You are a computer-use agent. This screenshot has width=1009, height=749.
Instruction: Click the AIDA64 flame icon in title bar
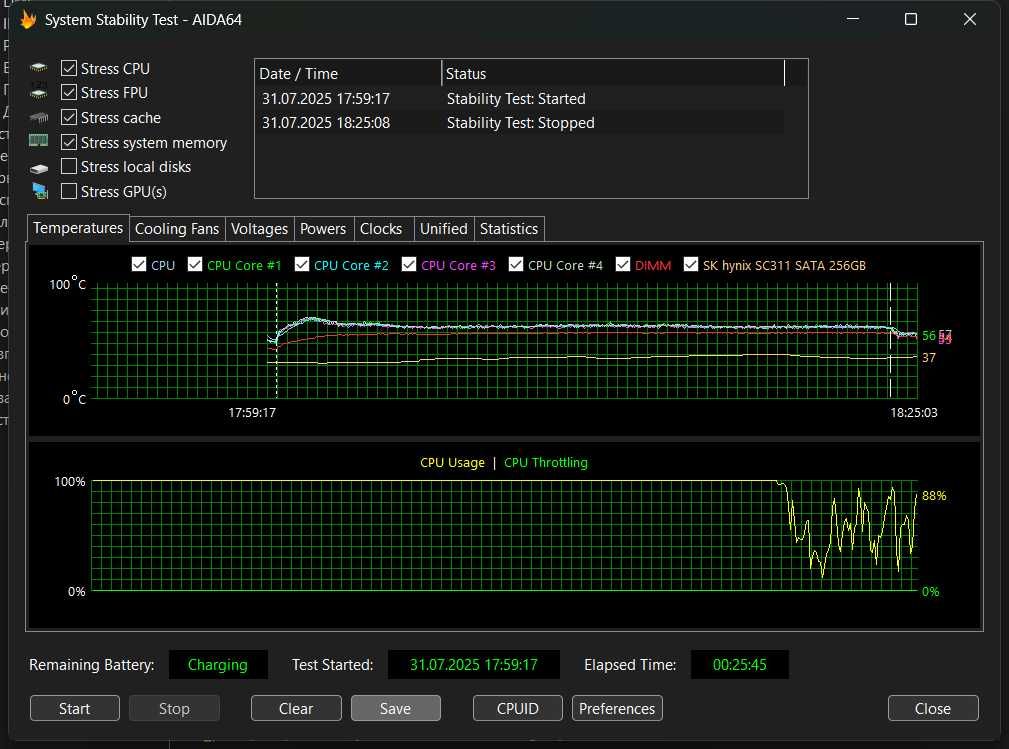(28, 19)
